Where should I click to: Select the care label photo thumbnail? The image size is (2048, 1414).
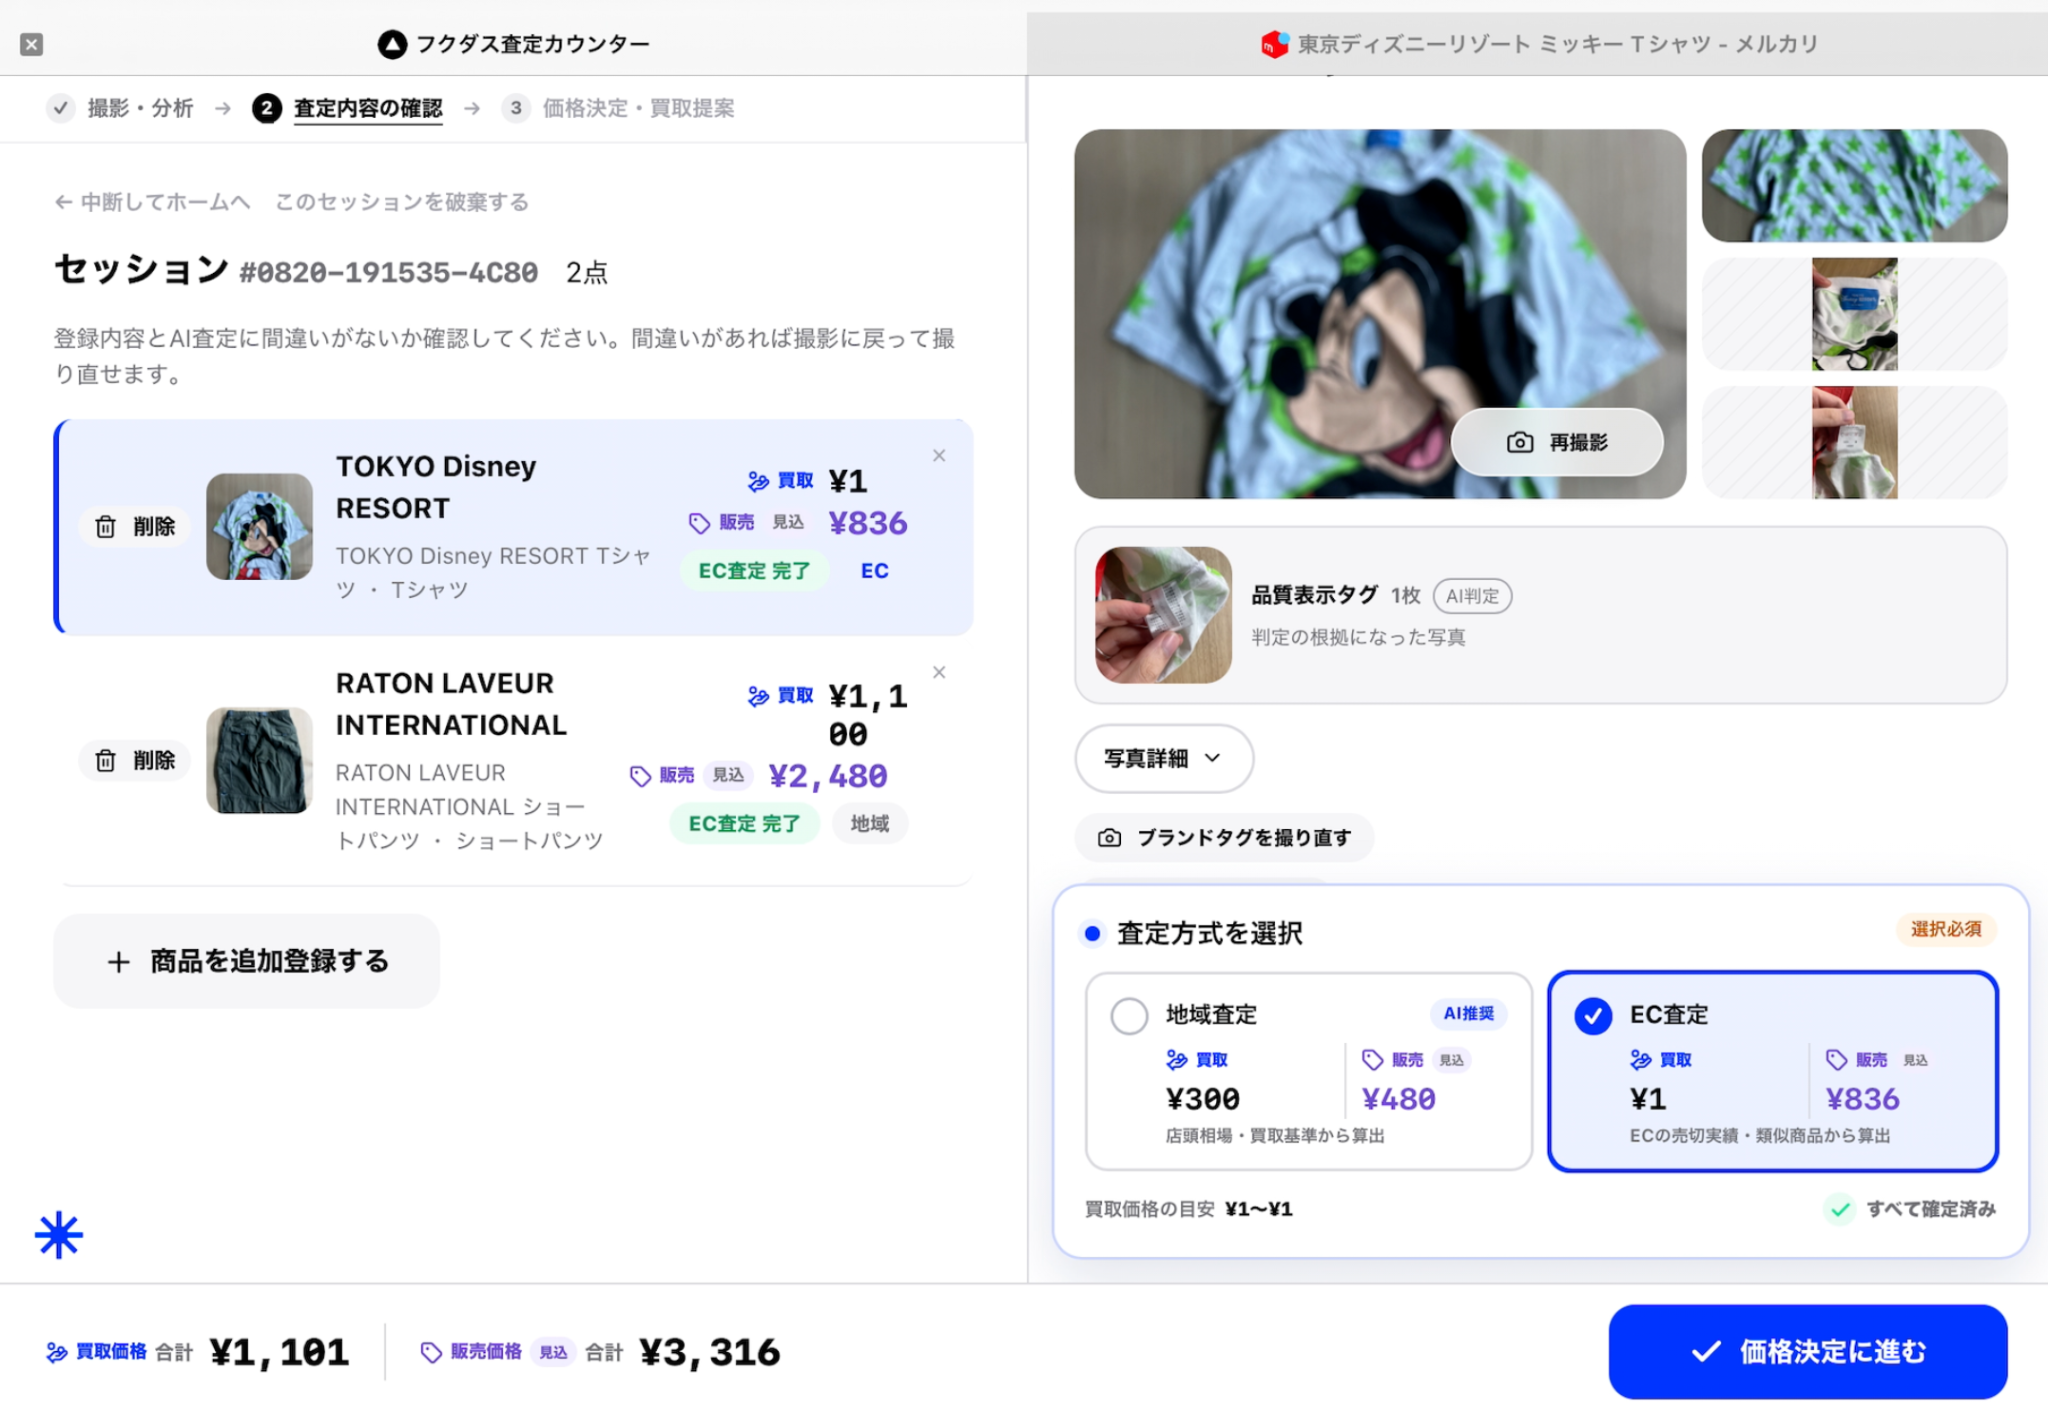[1855, 443]
